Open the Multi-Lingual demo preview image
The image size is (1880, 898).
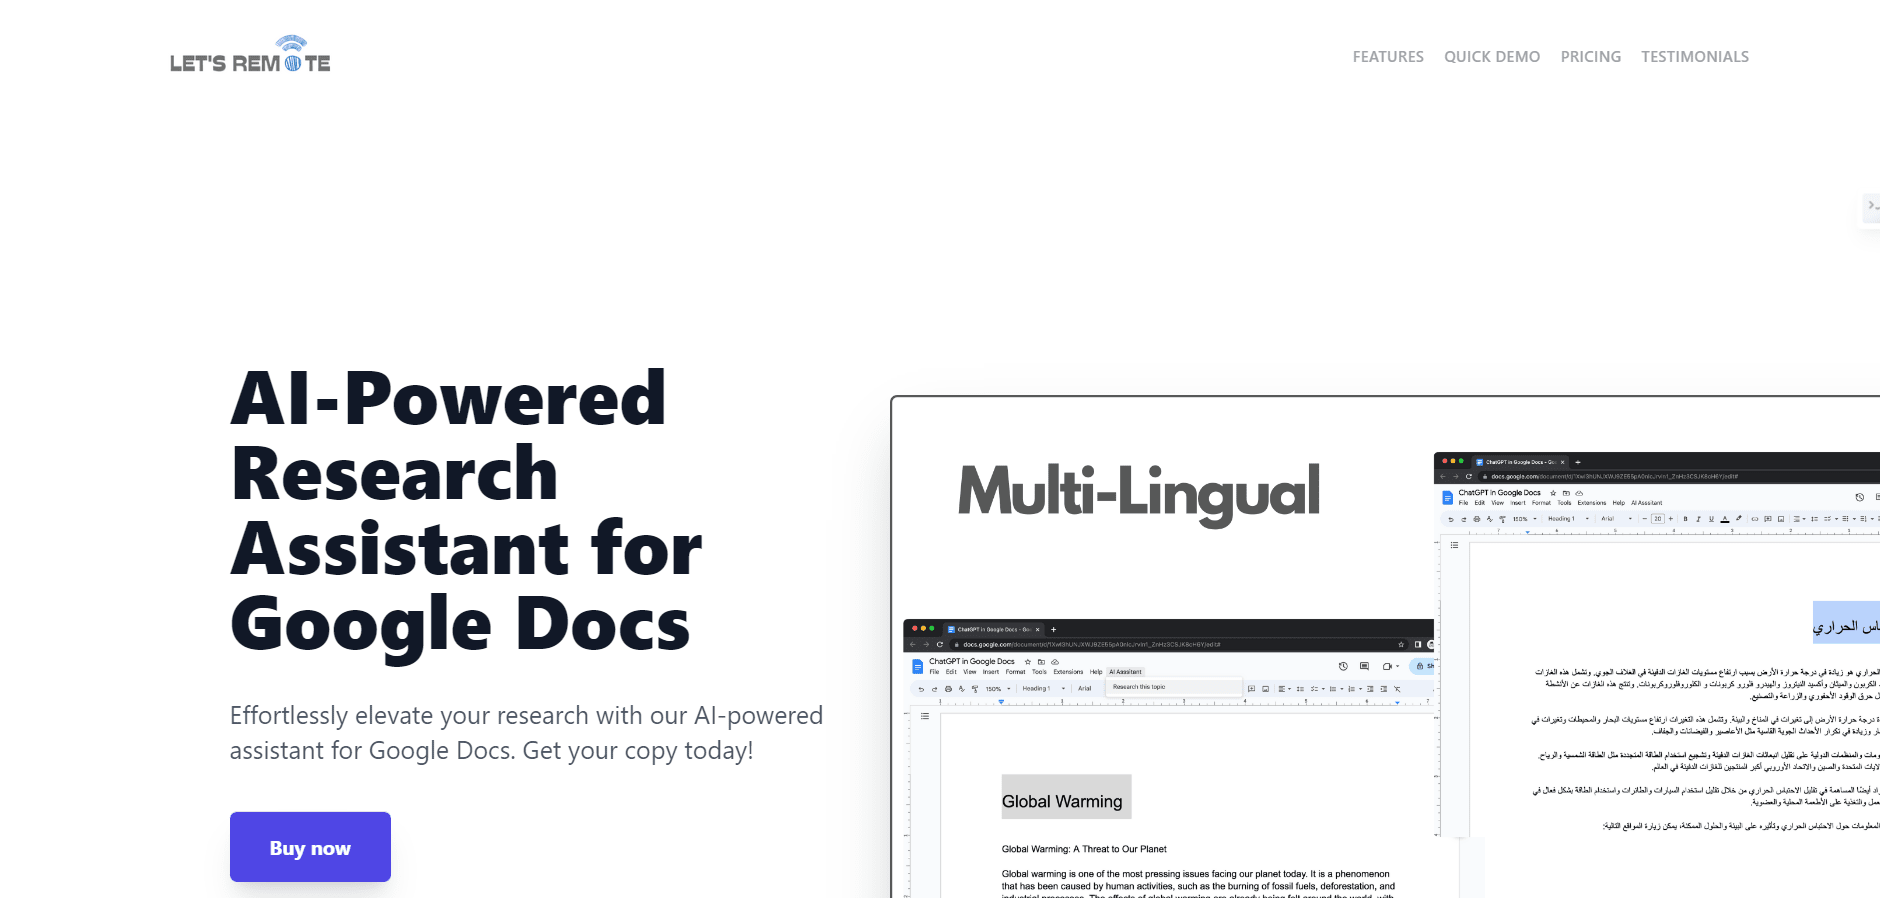(x=1385, y=647)
